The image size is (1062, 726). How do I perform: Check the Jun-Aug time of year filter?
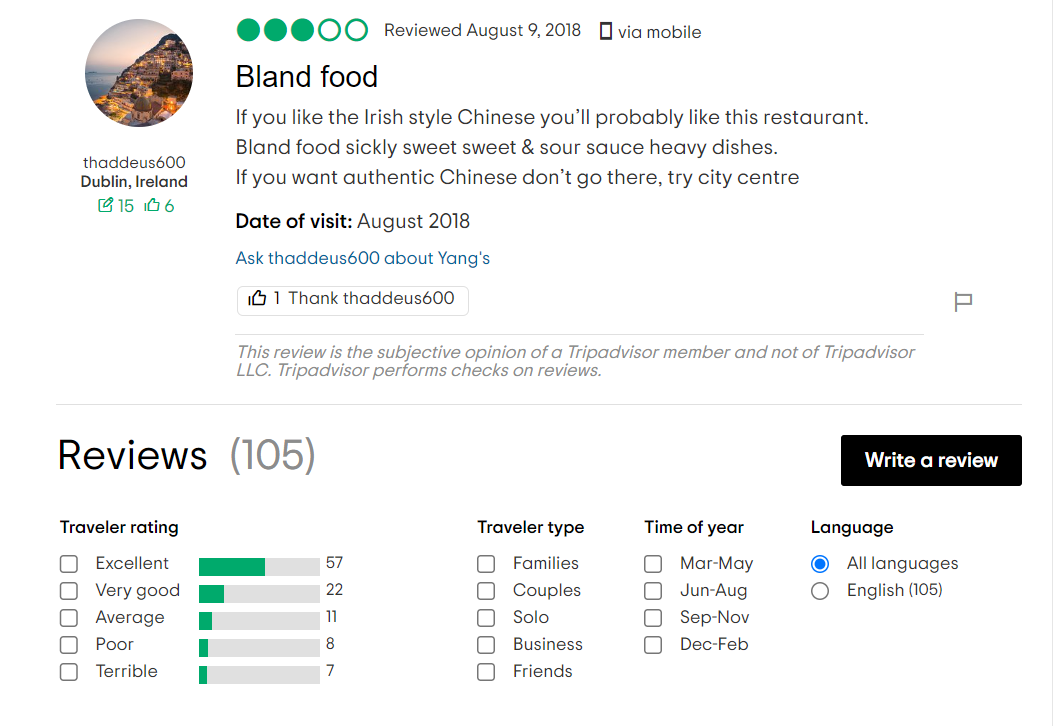pyautogui.click(x=653, y=590)
